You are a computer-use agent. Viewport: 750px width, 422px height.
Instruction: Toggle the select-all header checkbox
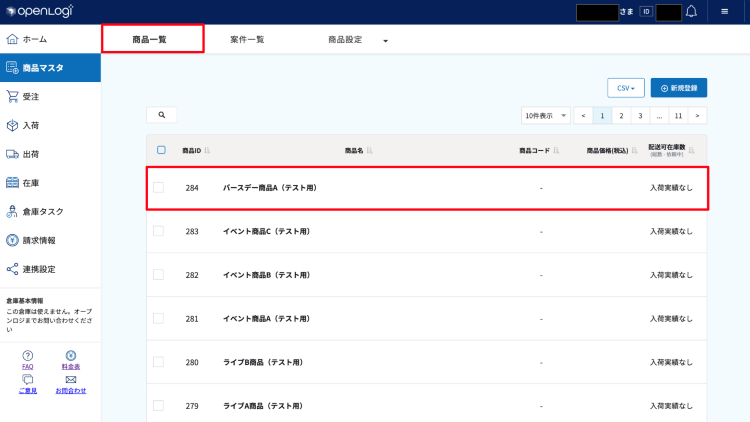pos(161,150)
